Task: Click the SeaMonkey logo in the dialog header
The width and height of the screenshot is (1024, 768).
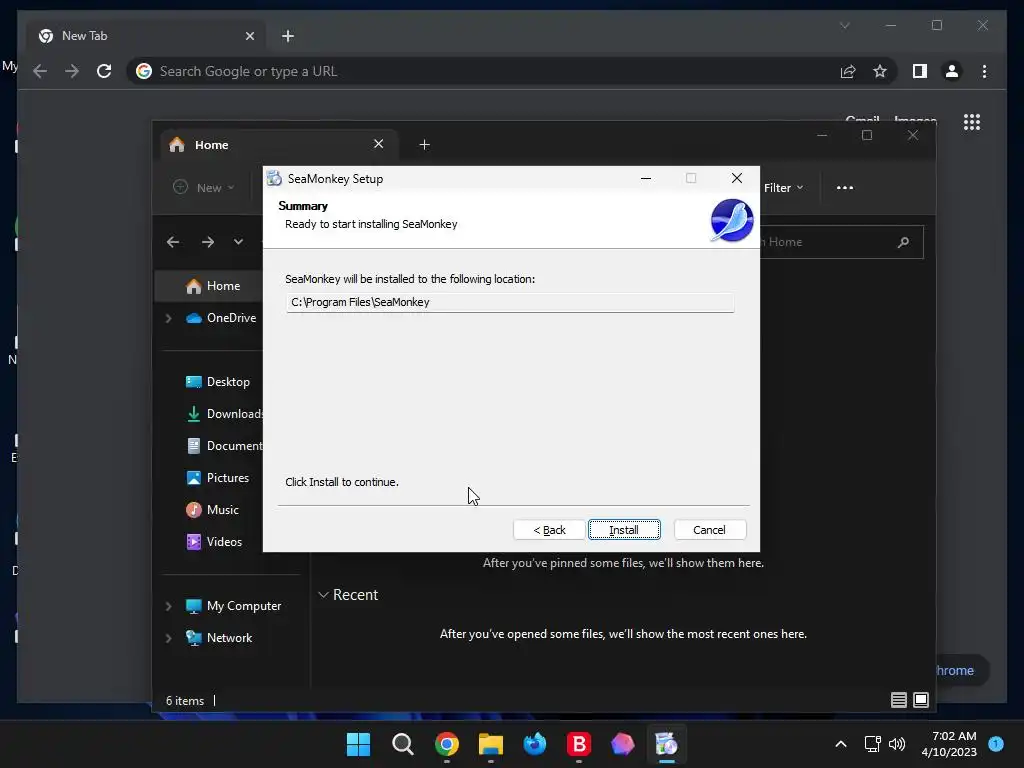Action: point(731,220)
